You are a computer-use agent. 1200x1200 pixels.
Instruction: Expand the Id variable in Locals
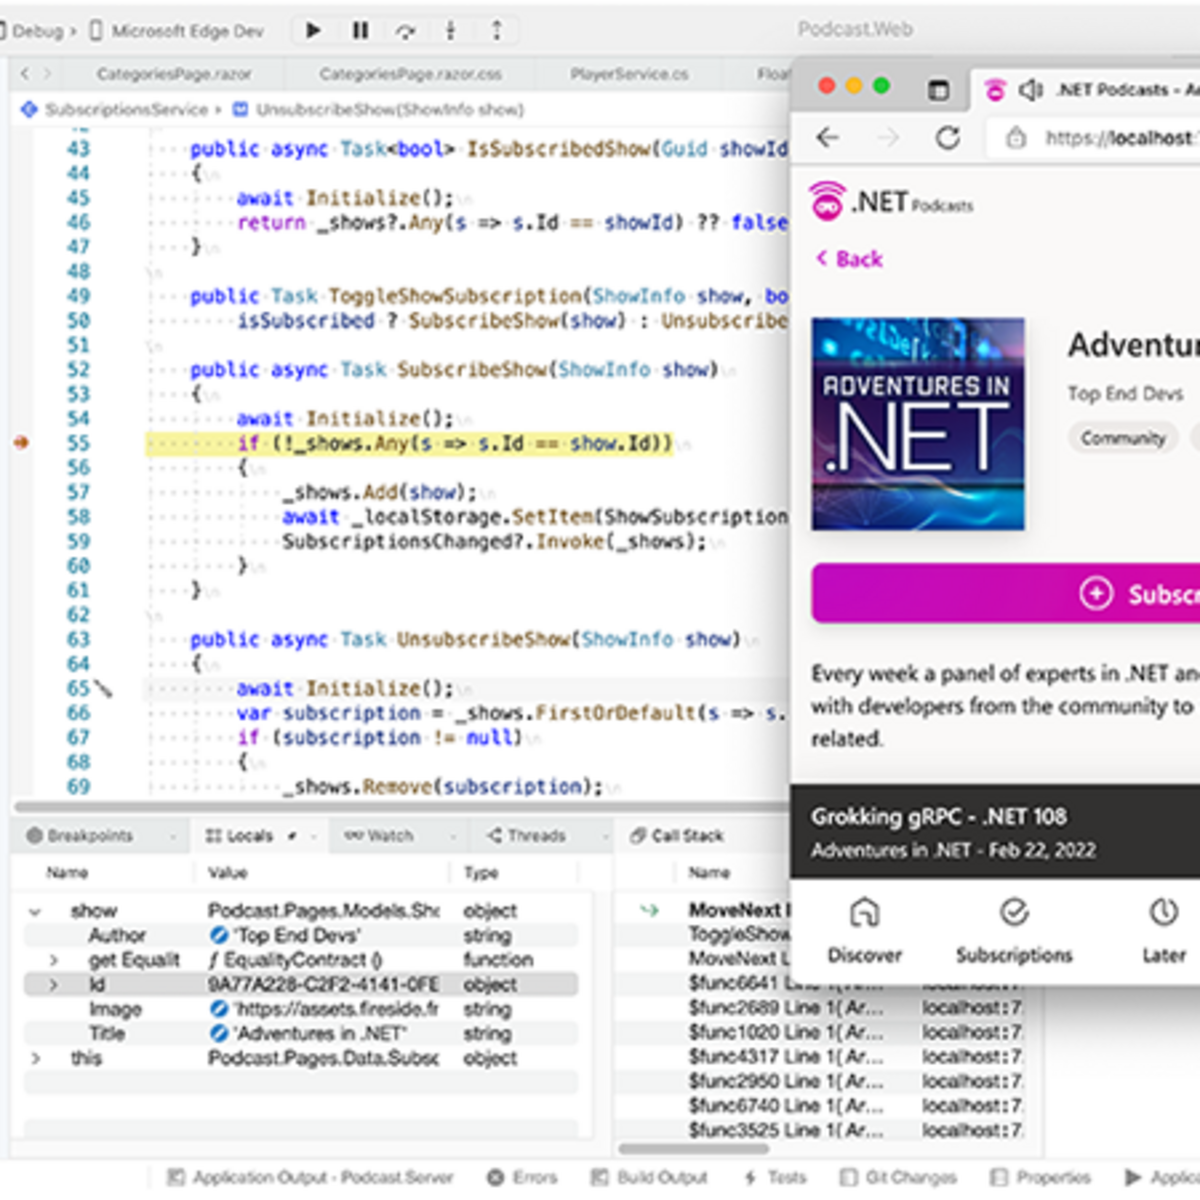click(52, 984)
